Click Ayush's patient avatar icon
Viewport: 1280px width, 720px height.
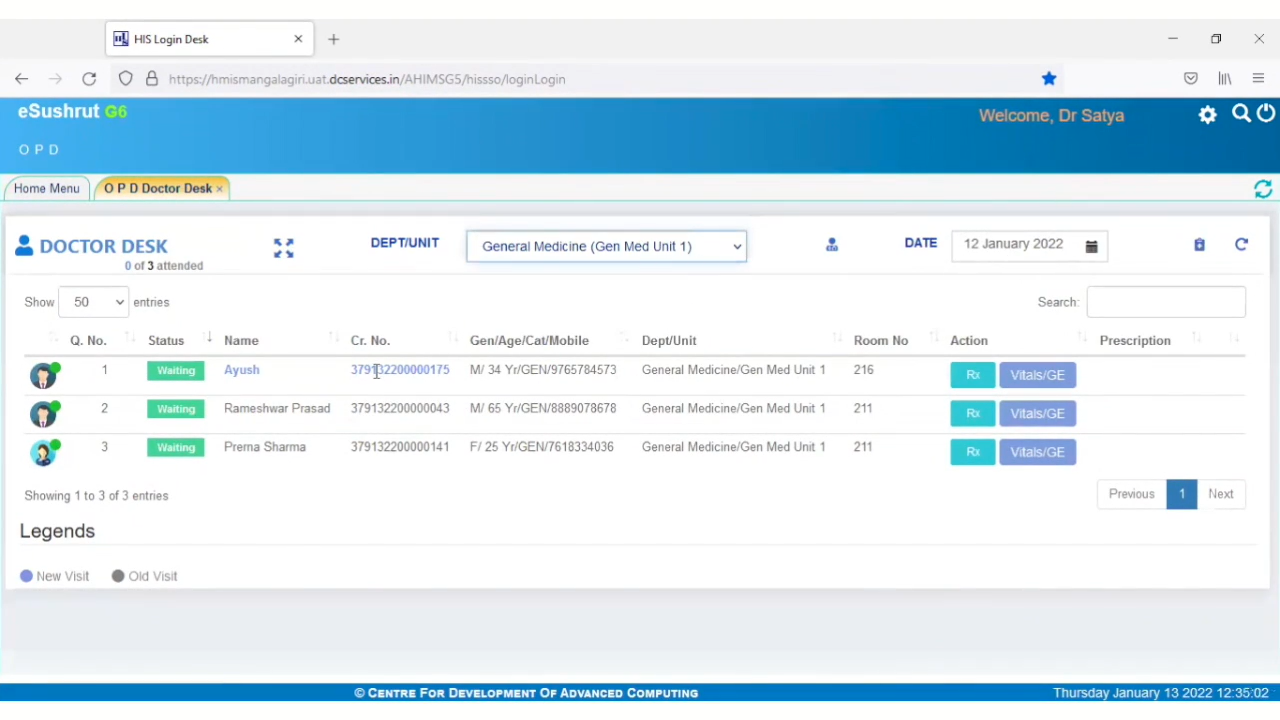tap(43, 376)
